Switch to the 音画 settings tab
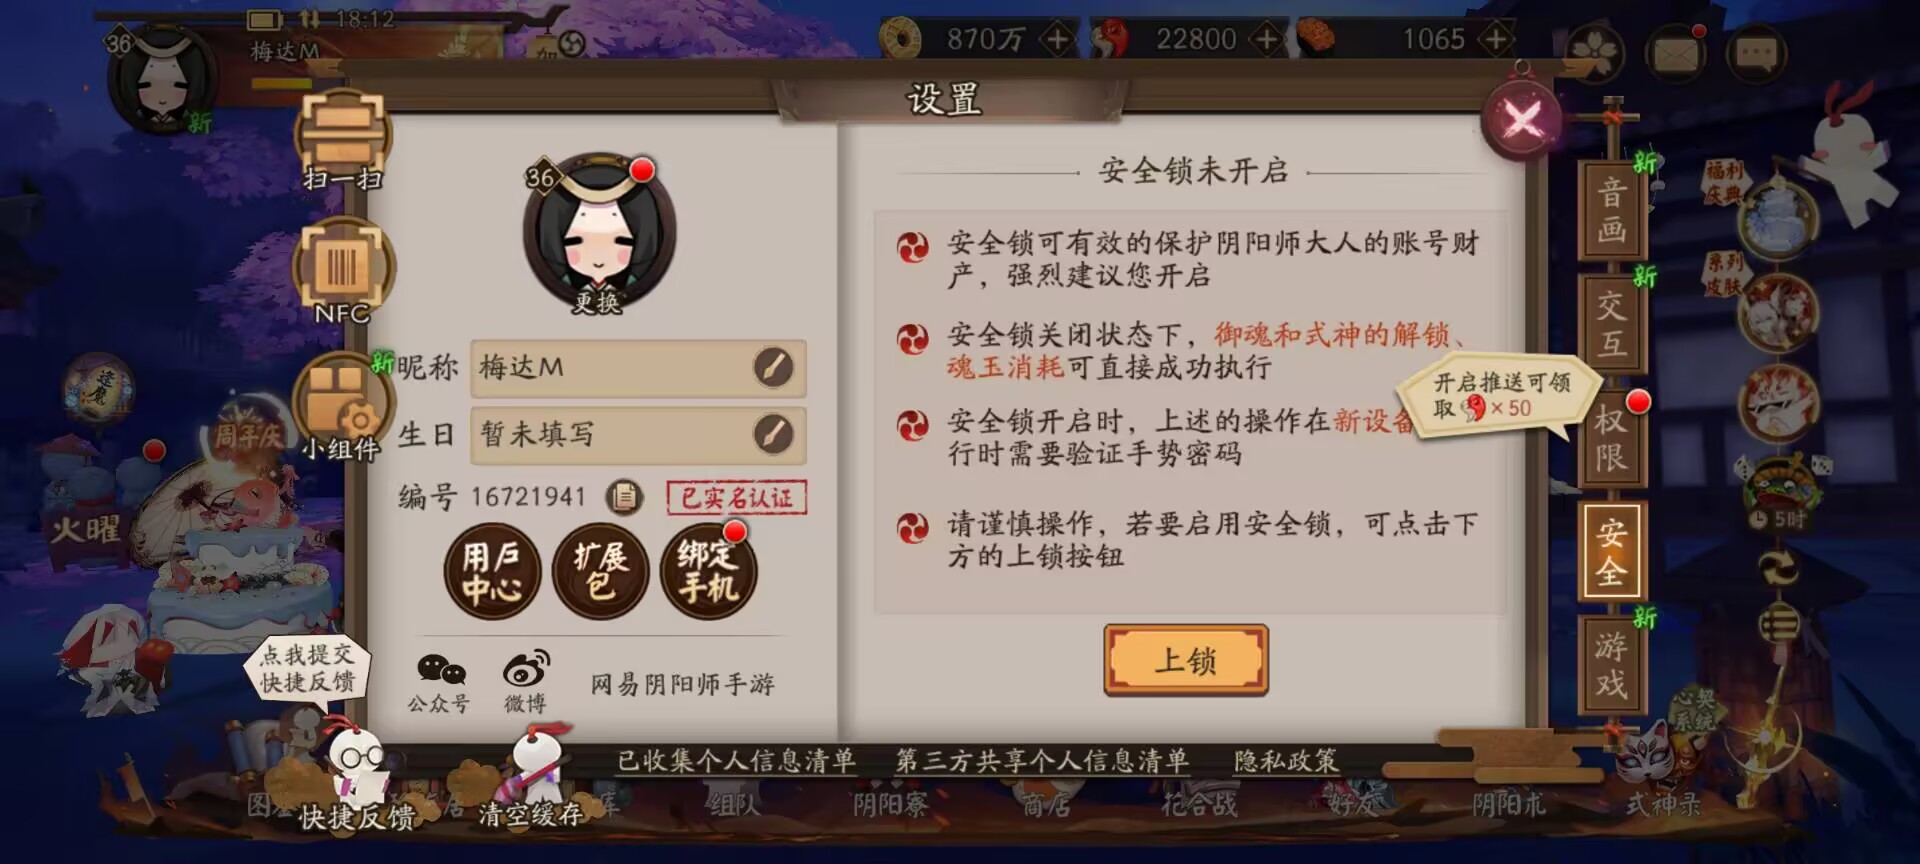 [x=1610, y=210]
